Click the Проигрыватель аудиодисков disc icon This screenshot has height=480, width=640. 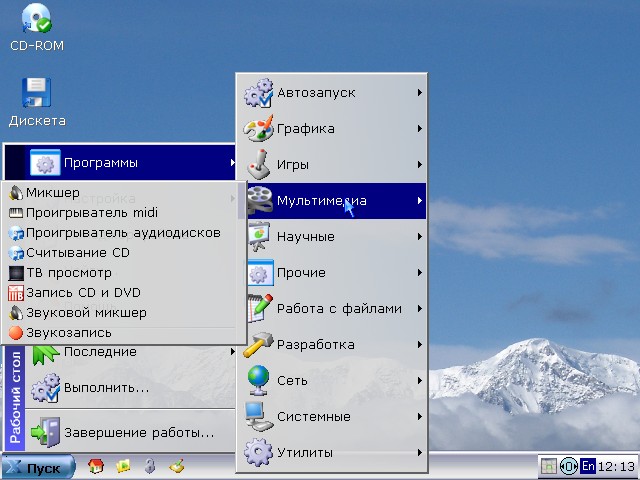[x=16, y=233]
